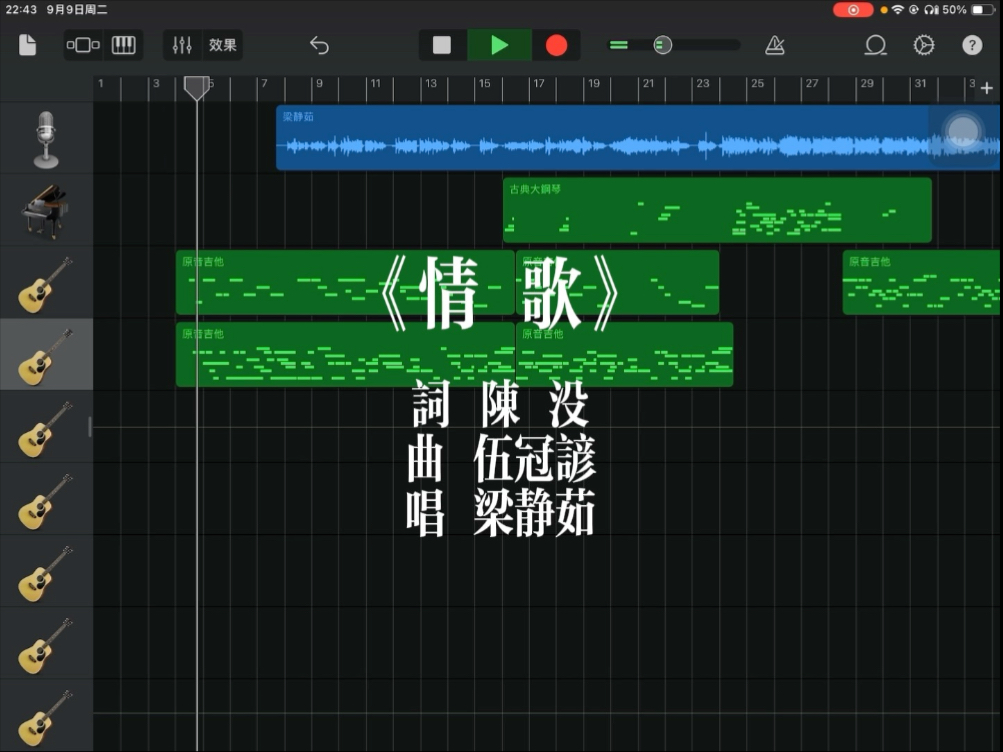Open track controls mixer sliders

(x=182, y=45)
